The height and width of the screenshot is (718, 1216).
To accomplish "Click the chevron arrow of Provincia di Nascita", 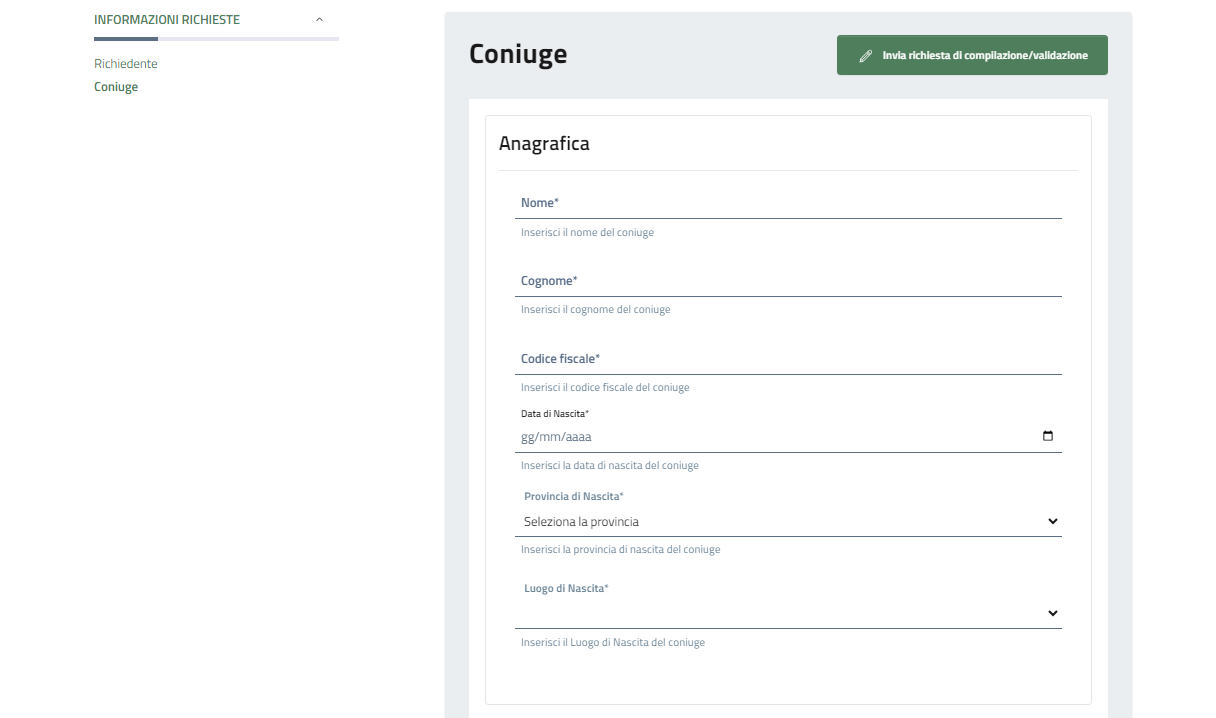I will pos(1052,521).
